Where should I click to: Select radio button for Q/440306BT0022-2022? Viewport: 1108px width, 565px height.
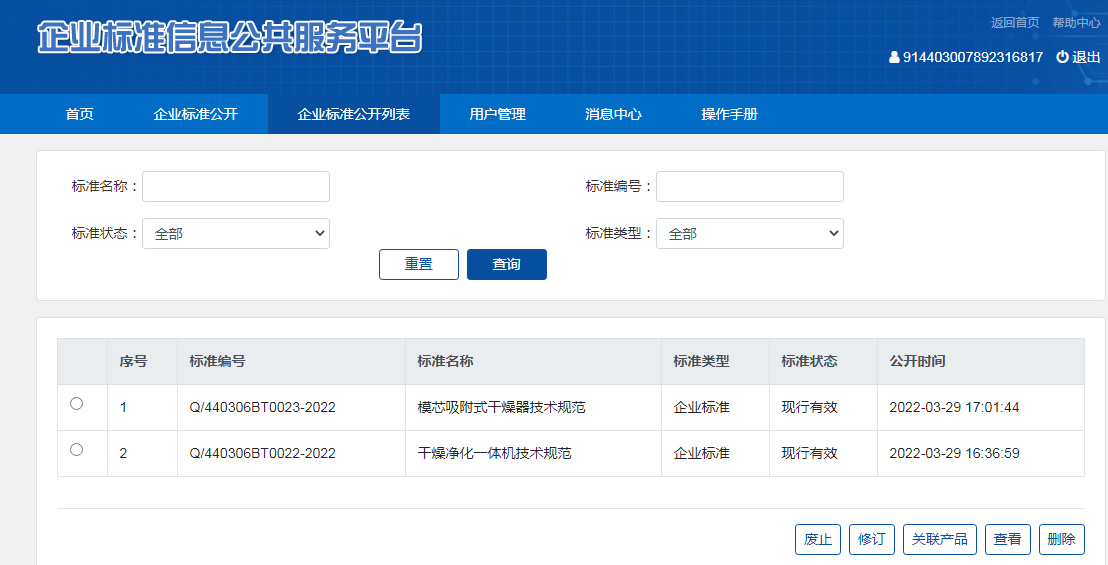pos(77,450)
